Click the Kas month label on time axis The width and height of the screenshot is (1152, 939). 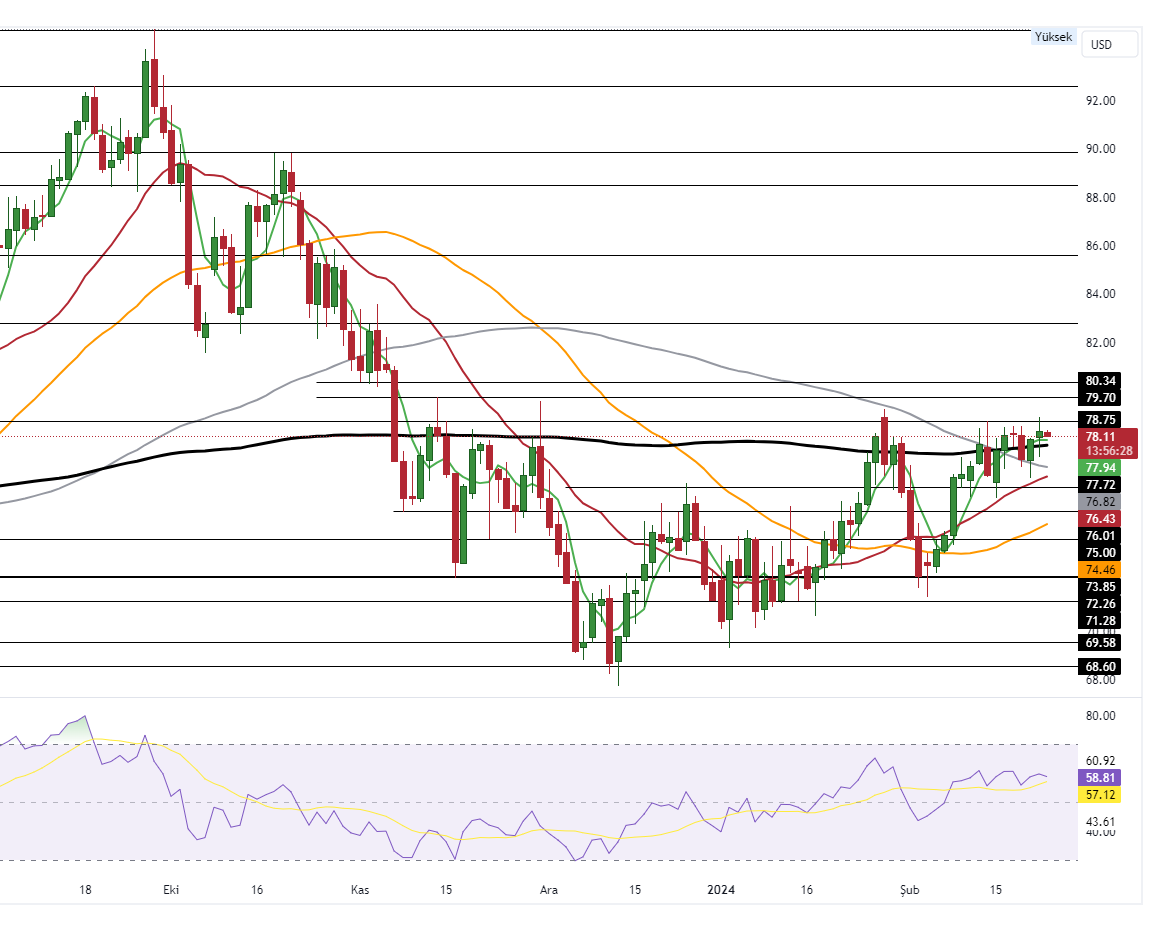pyautogui.click(x=360, y=890)
